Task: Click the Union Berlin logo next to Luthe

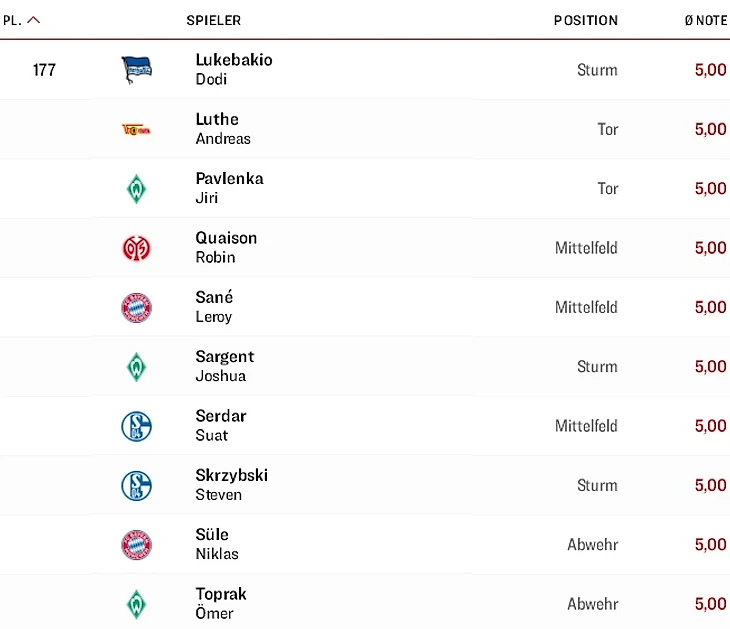Action: coord(136,129)
